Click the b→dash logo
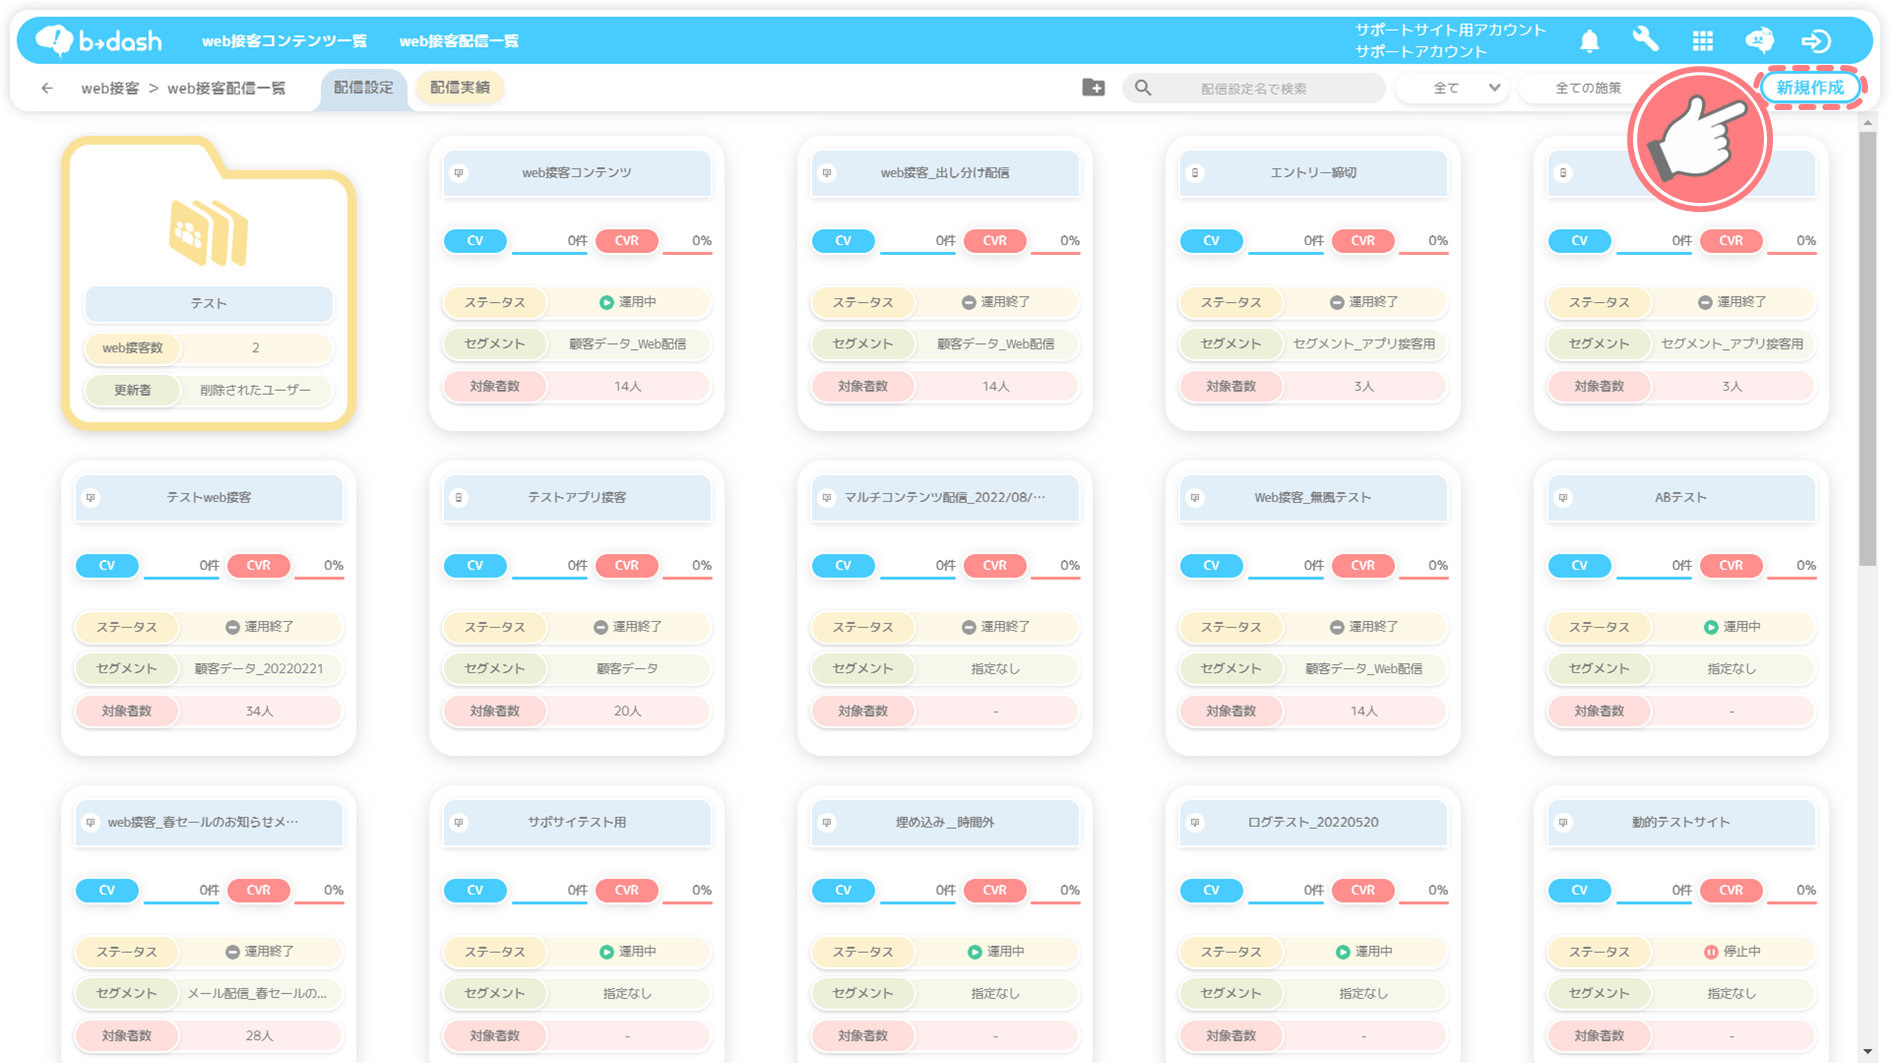Viewport: 1890px width, 1063px height. pos(98,41)
